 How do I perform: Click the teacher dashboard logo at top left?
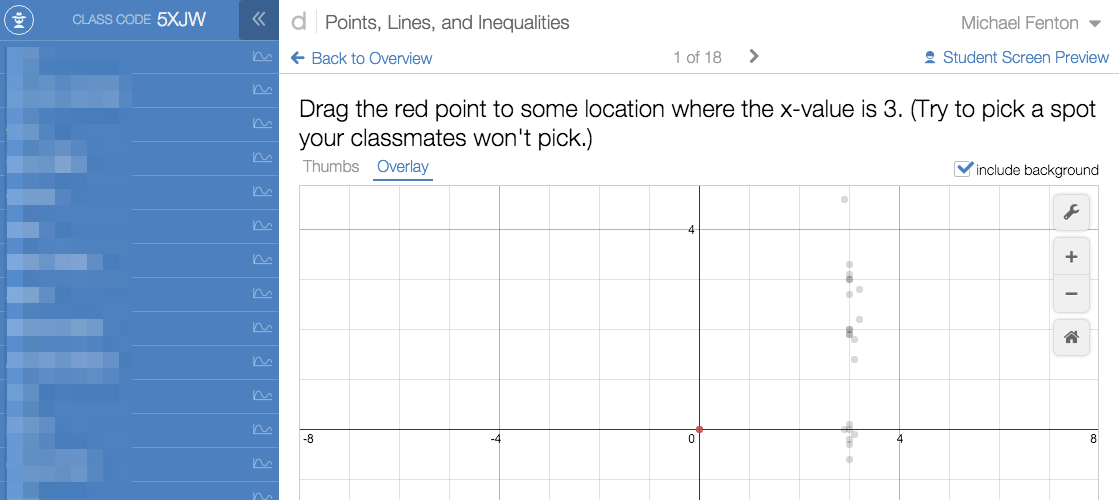click(x=20, y=20)
